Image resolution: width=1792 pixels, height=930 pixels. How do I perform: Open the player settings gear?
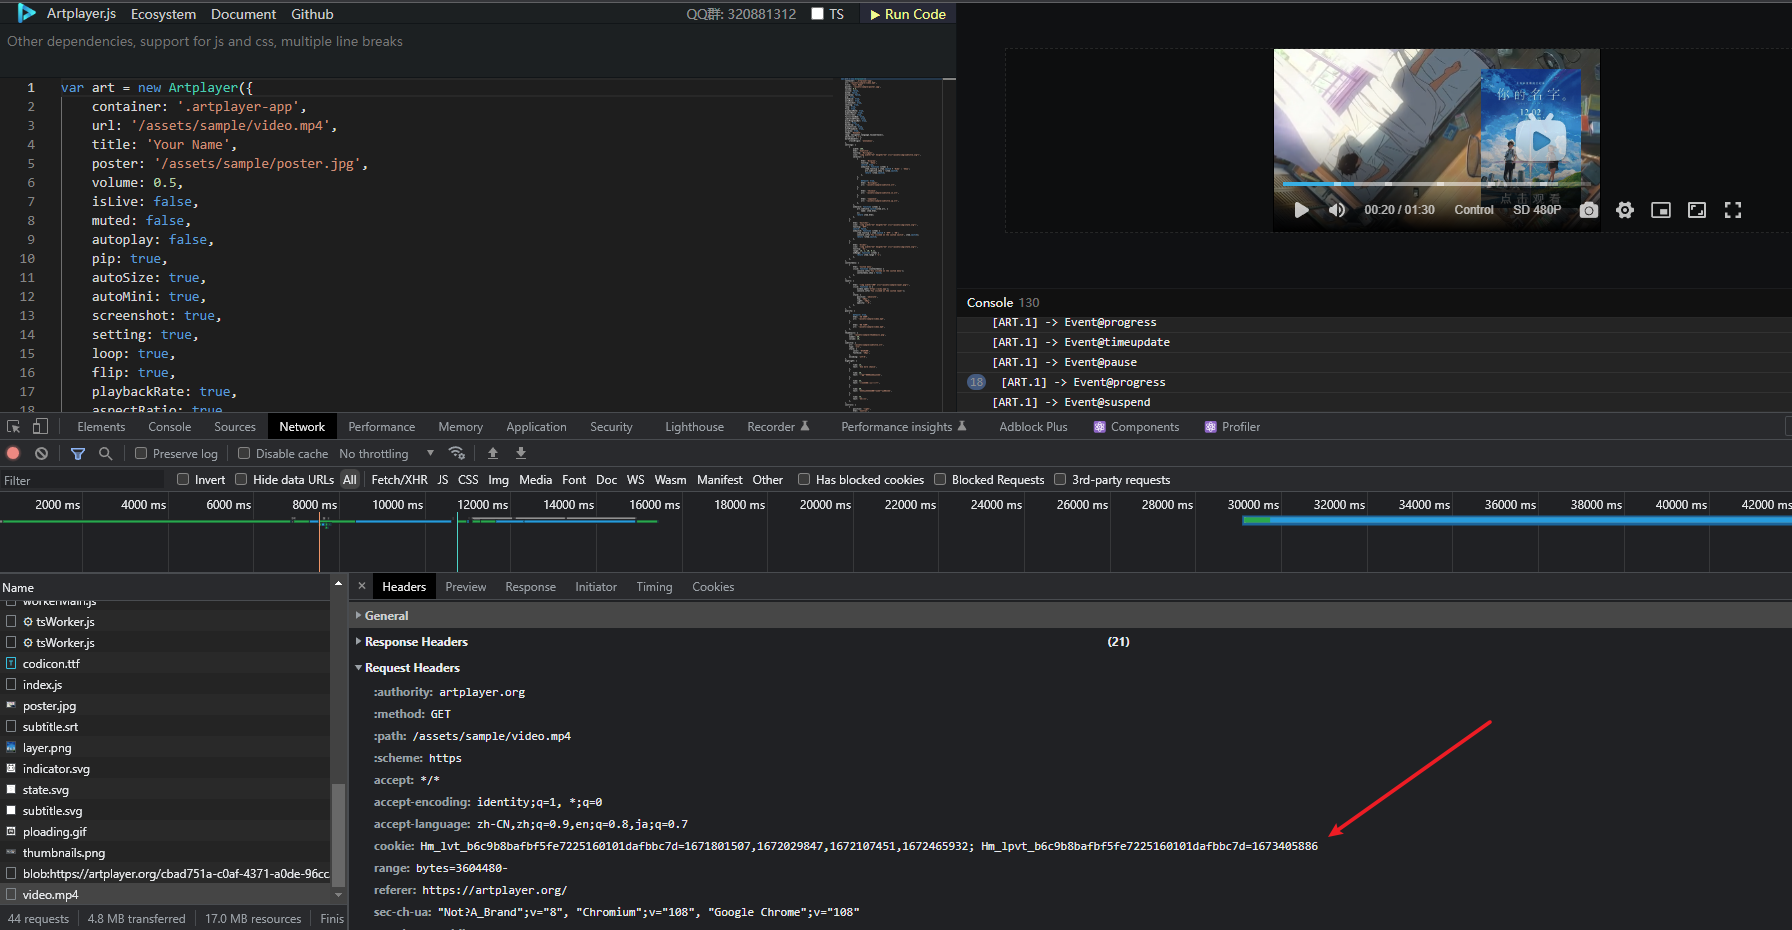(x=1624, y=210)
